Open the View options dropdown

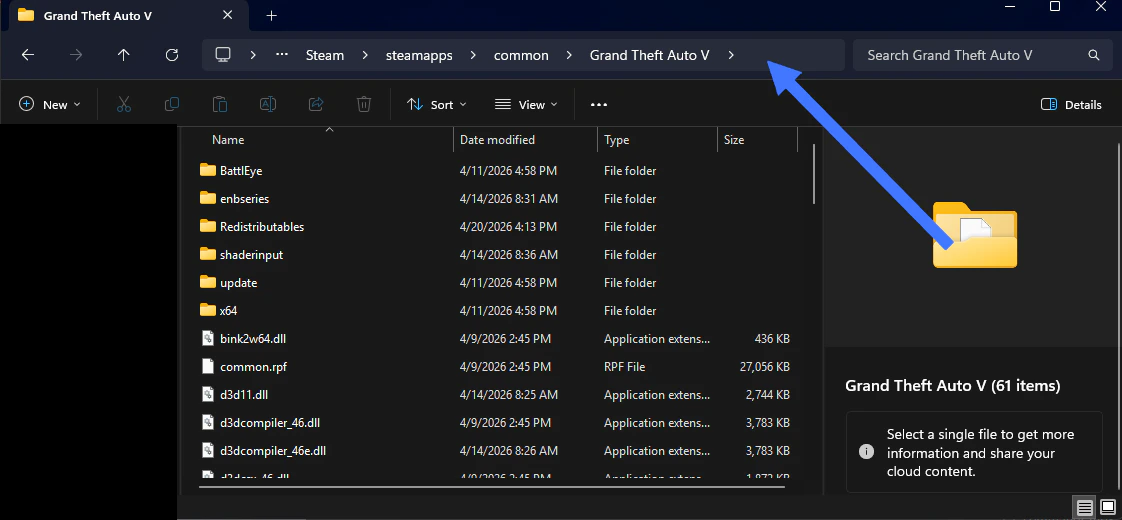pos(526,104)
